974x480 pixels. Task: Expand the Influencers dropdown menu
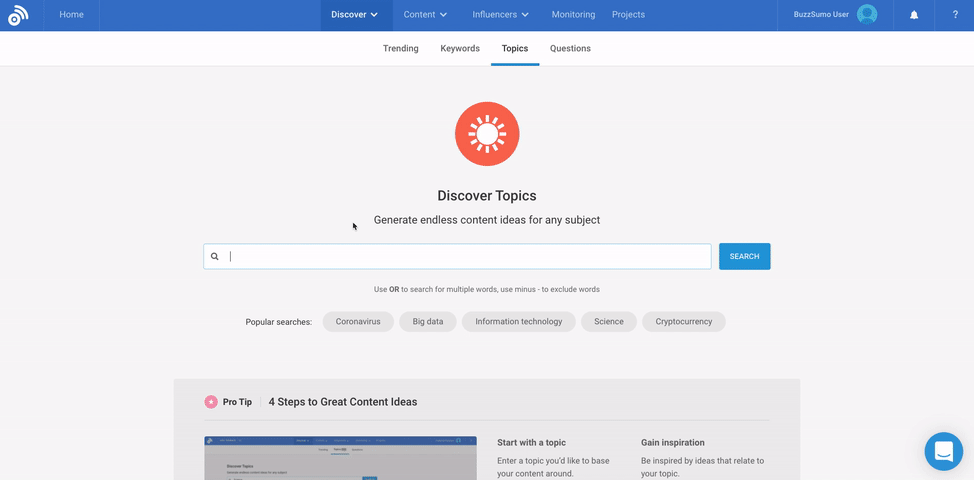pos(500,15)
